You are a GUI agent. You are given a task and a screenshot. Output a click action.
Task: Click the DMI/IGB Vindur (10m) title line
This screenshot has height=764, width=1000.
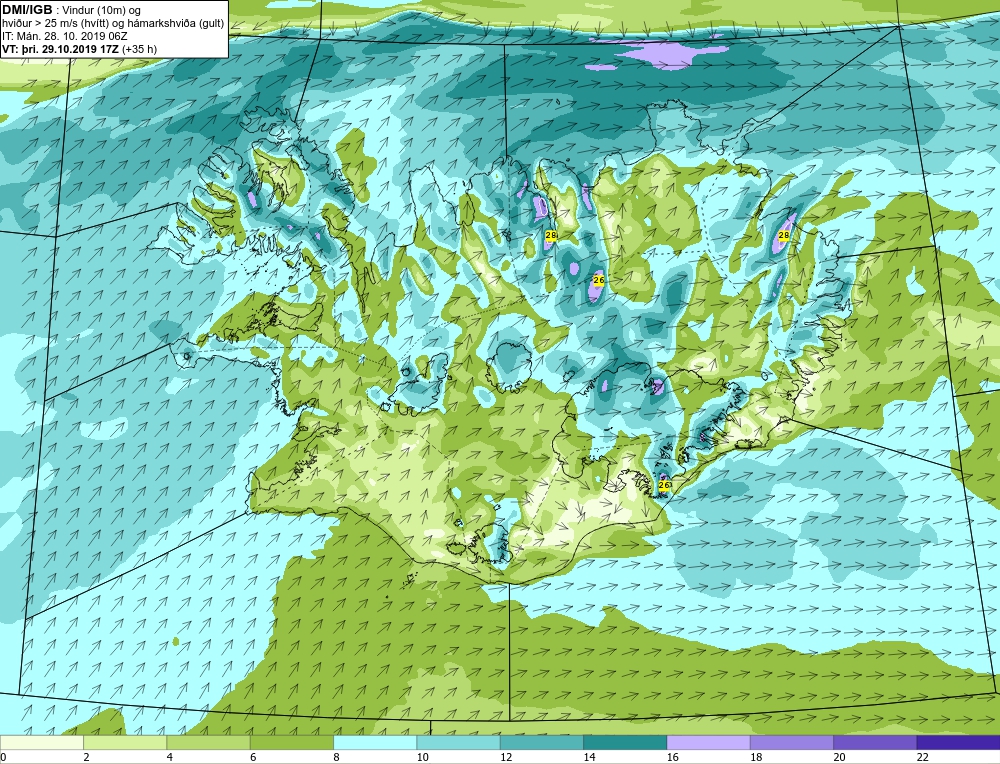[72, 10]
